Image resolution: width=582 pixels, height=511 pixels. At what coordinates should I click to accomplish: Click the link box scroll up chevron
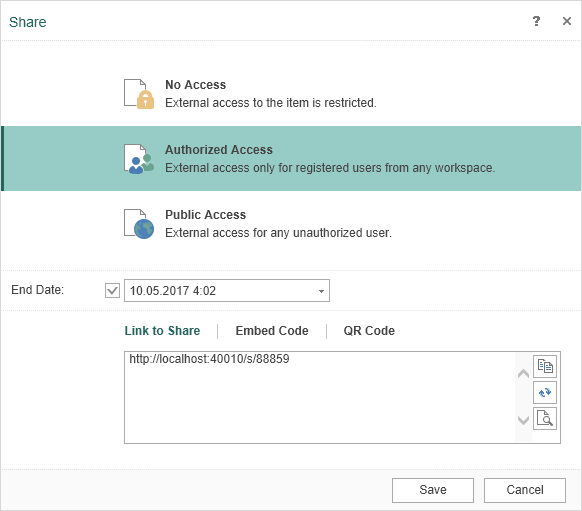point(523,373)
